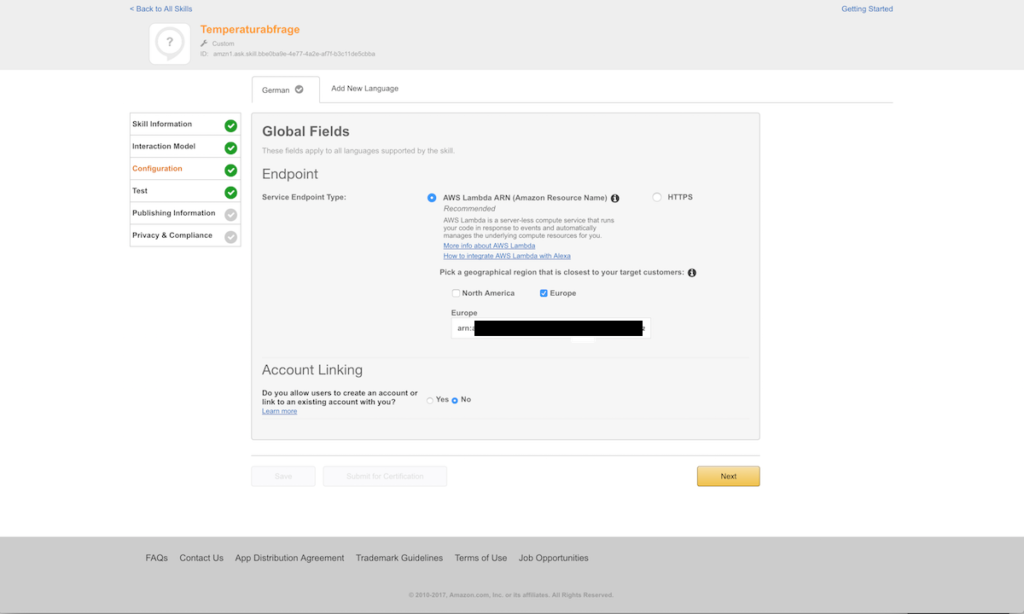Viewport: 1024px width, 614px height.
Task: Click the info icon beside the geographical region prompt
Action: point(691,271)
